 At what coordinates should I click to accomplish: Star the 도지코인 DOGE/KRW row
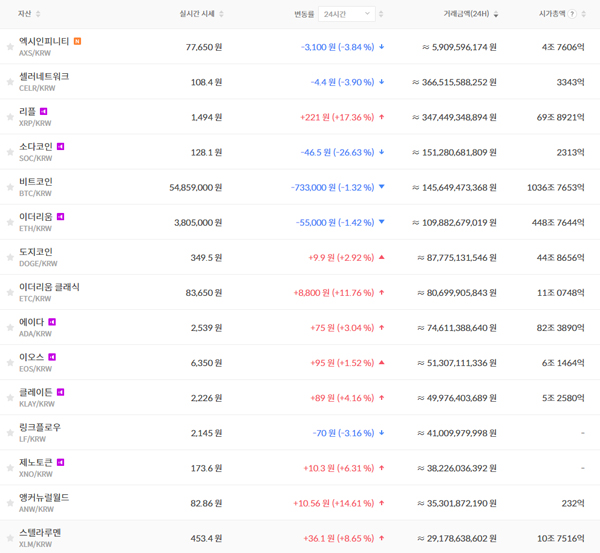[x=10, y=257]
